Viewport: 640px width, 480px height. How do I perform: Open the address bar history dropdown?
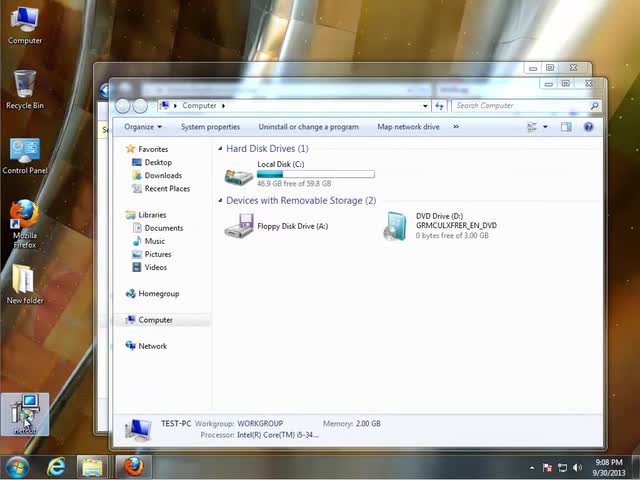[425, 106]
